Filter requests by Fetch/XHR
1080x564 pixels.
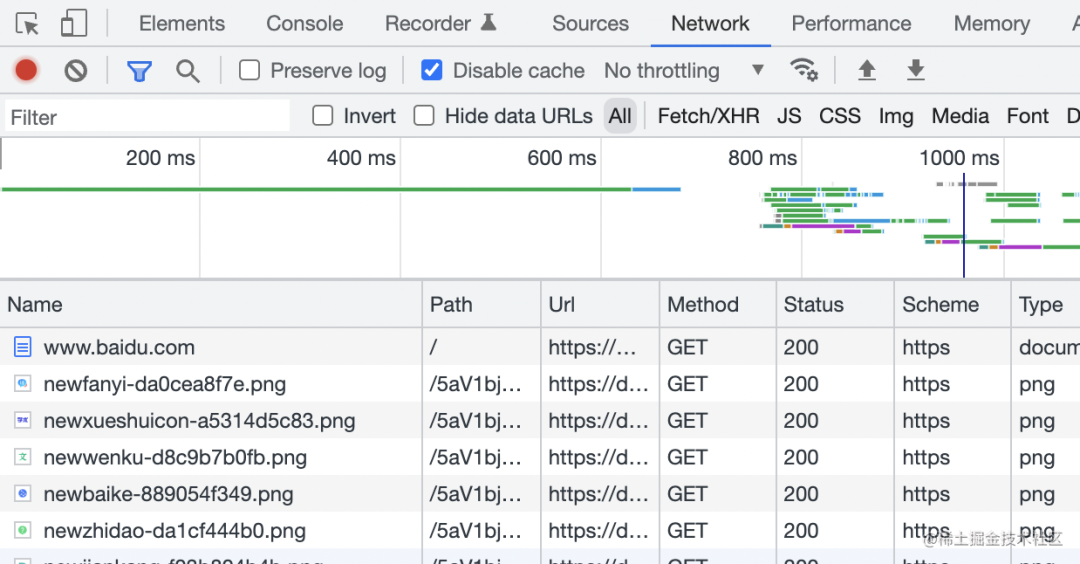(x=708, y=116)
